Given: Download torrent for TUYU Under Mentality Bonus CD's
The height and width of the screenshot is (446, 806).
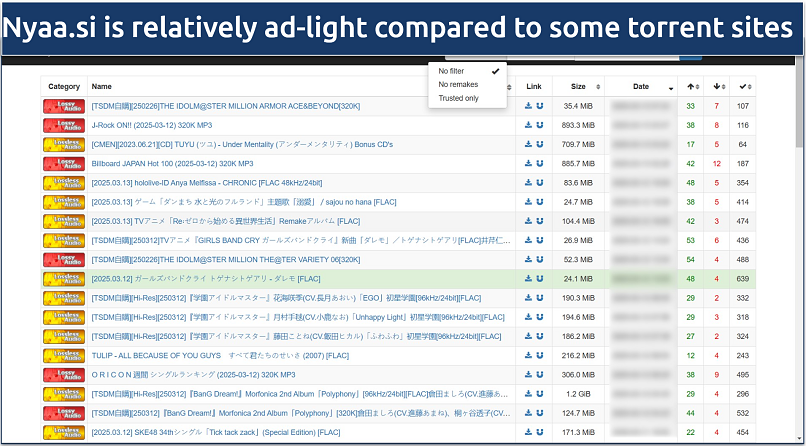Looking at the screenshot, I should point(528,144).
